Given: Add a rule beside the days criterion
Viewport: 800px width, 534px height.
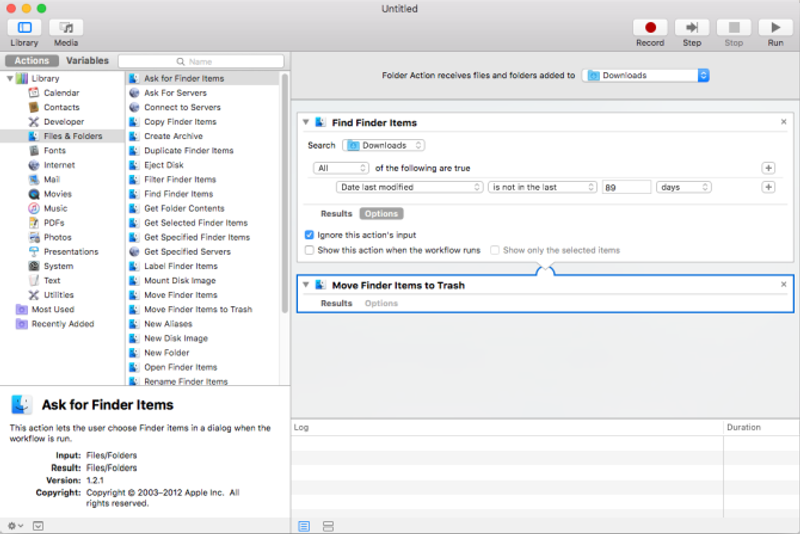Looking at the screenshot, I should click(x=768, y=187).
